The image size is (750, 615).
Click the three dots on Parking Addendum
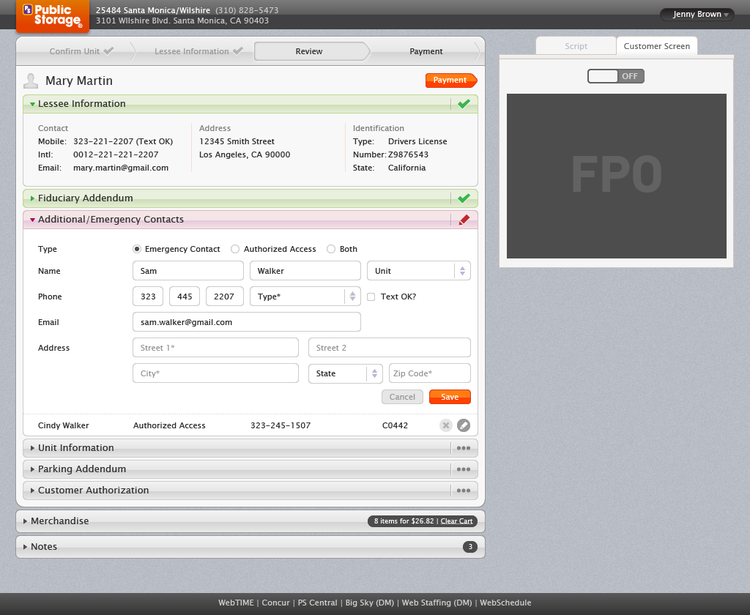pyautogui.click(x=463, y=469)
